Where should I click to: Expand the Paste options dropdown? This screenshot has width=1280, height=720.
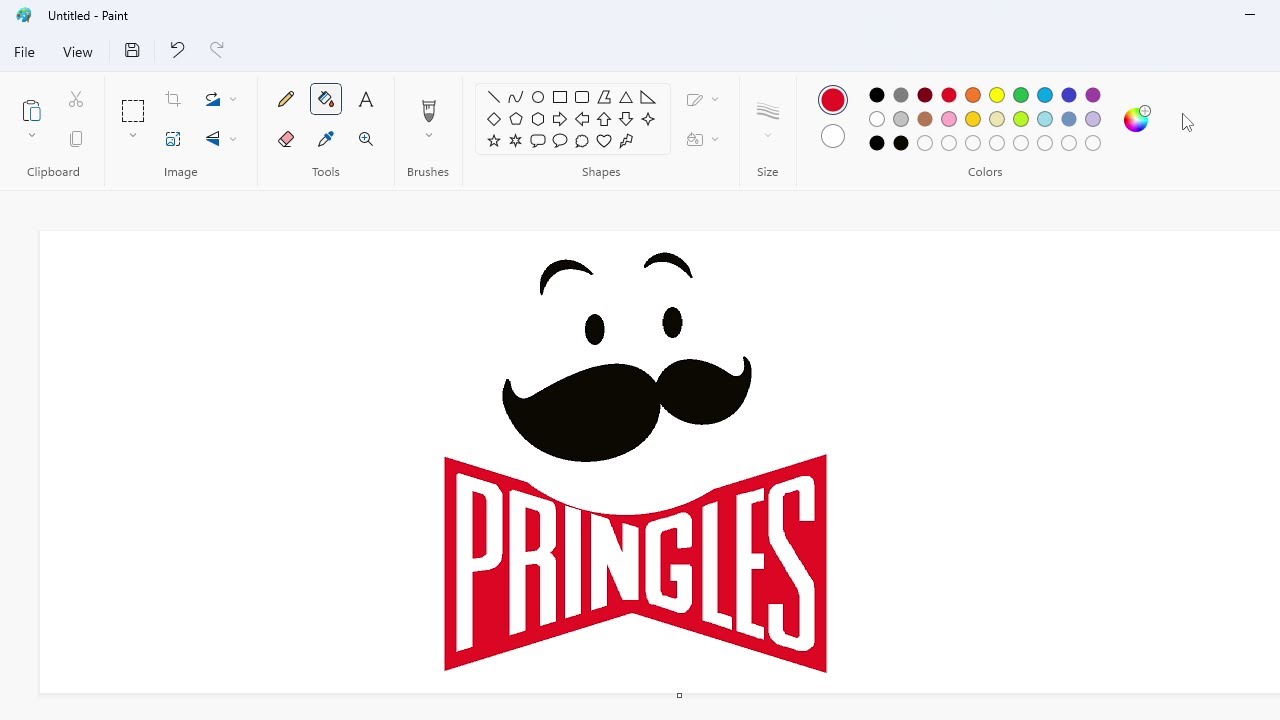point(32,136)
